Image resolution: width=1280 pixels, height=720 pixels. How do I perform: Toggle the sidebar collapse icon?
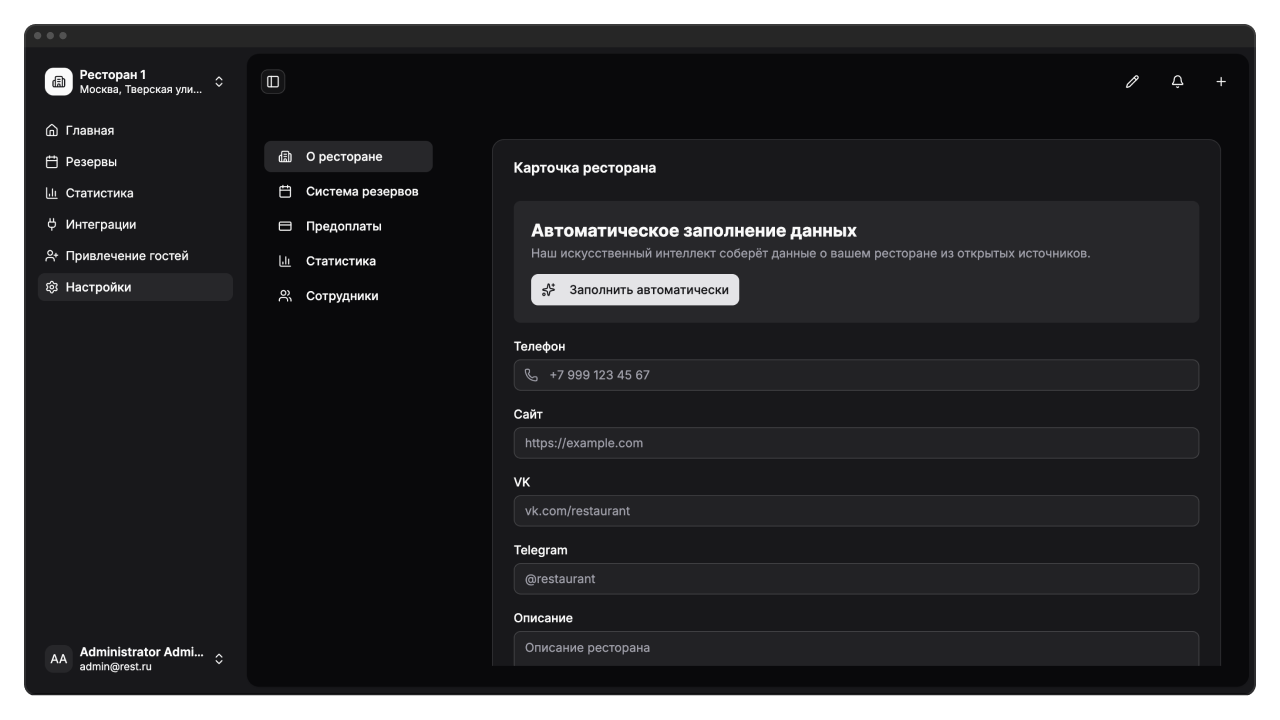coord(273,82)
